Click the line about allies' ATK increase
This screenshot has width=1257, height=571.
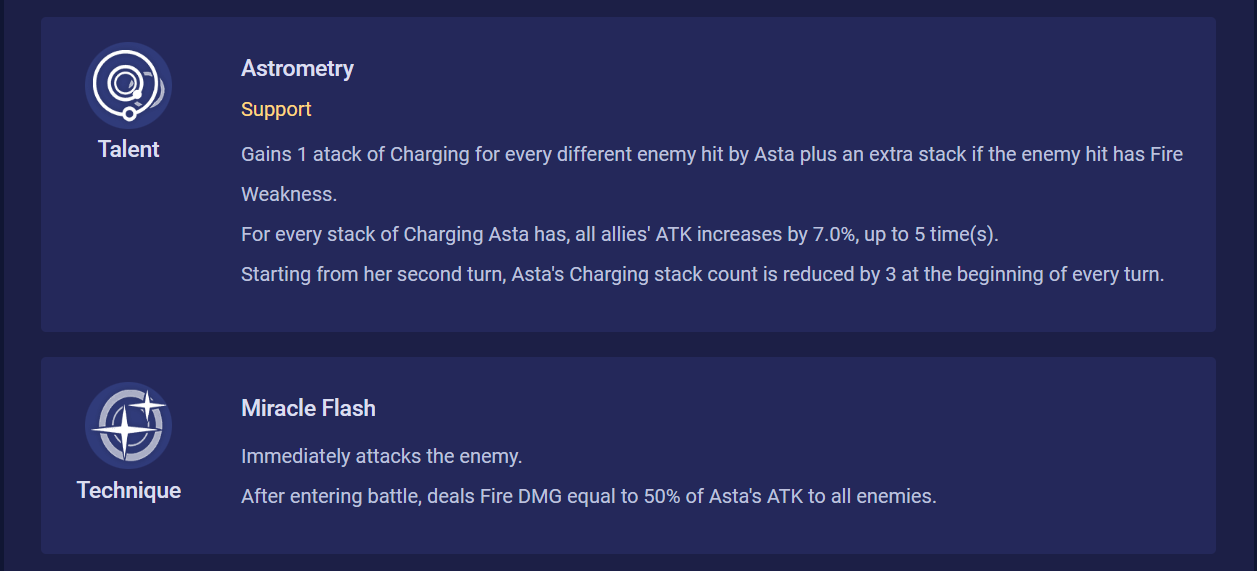click(x=620, y=234)
